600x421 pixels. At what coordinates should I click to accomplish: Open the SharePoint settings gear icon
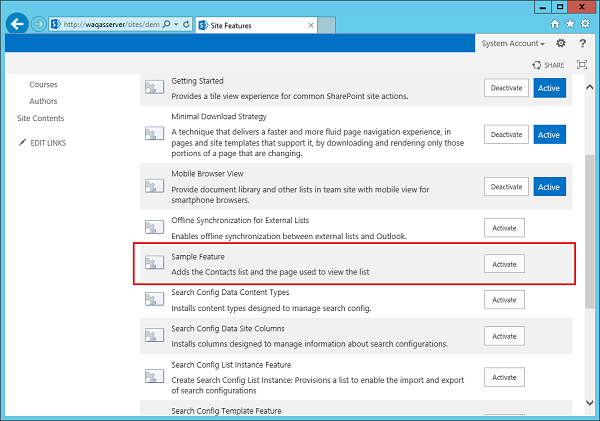[561, 43]
